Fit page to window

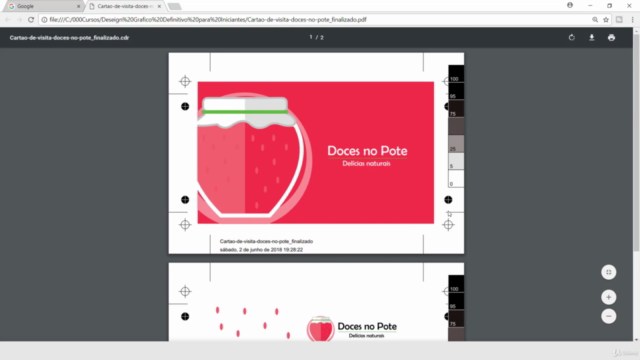click(609, 272)
